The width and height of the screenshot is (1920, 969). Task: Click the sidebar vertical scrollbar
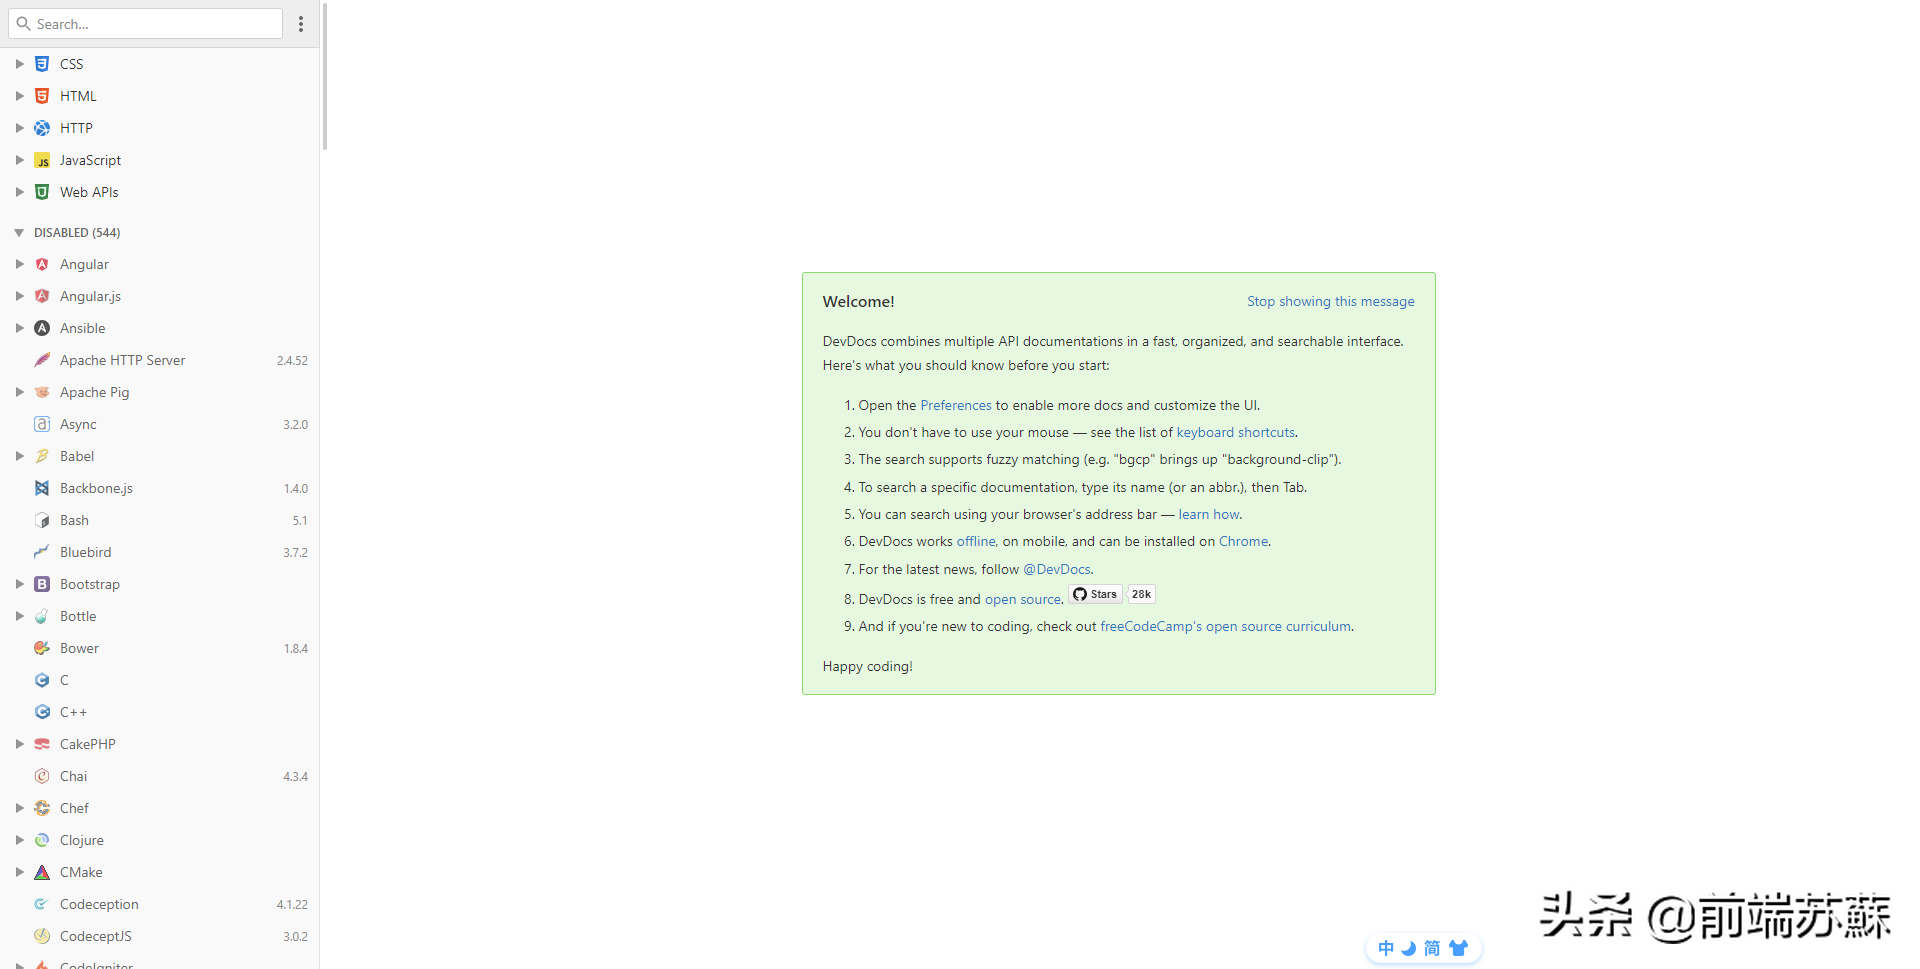pyautogui.click(x=325, y=75)
